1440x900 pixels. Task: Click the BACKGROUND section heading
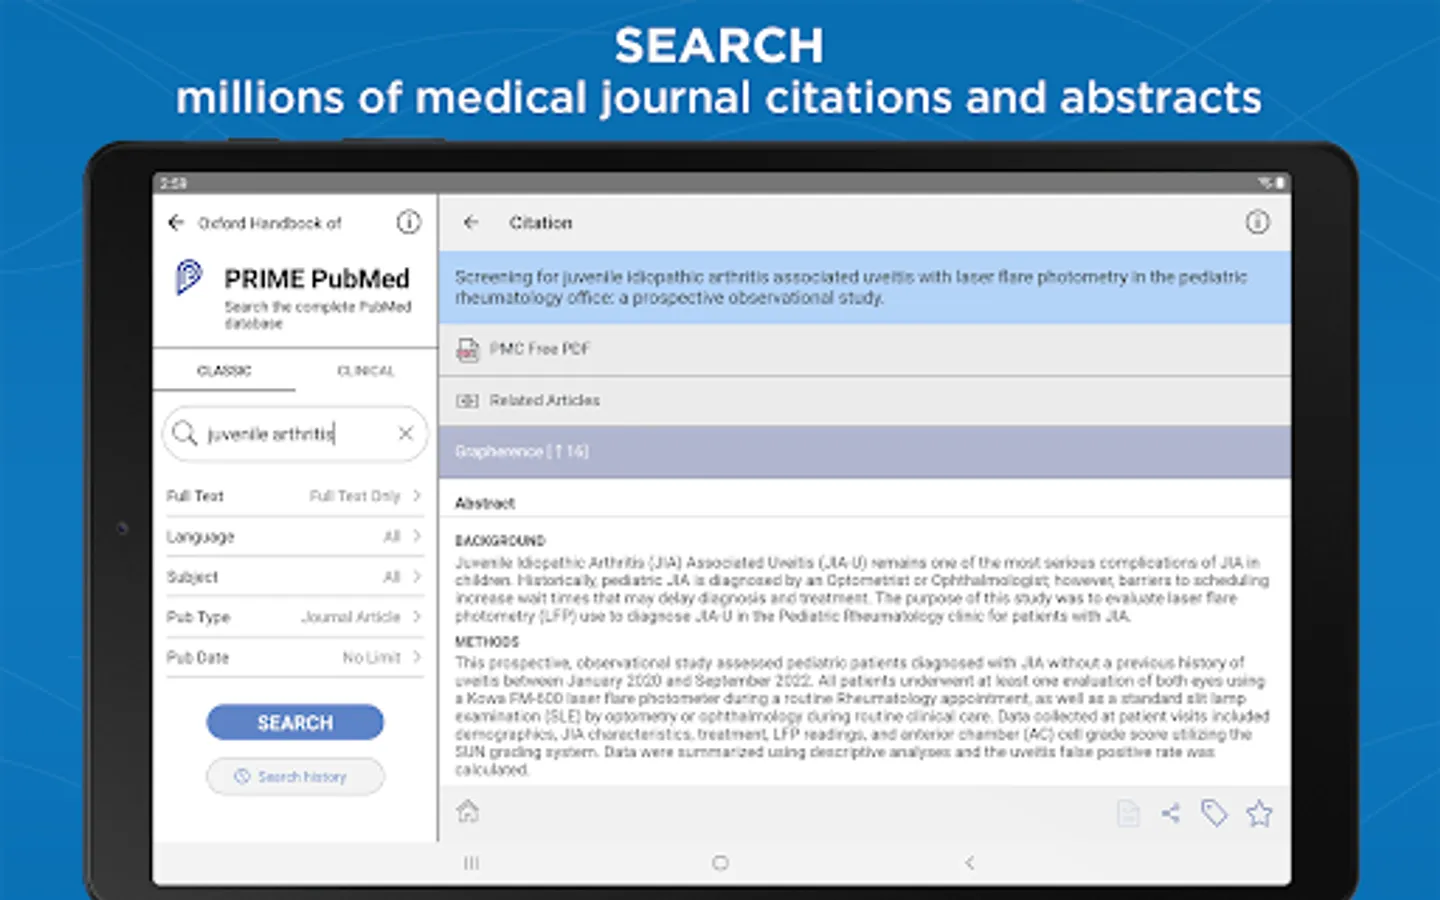[500, 541]
